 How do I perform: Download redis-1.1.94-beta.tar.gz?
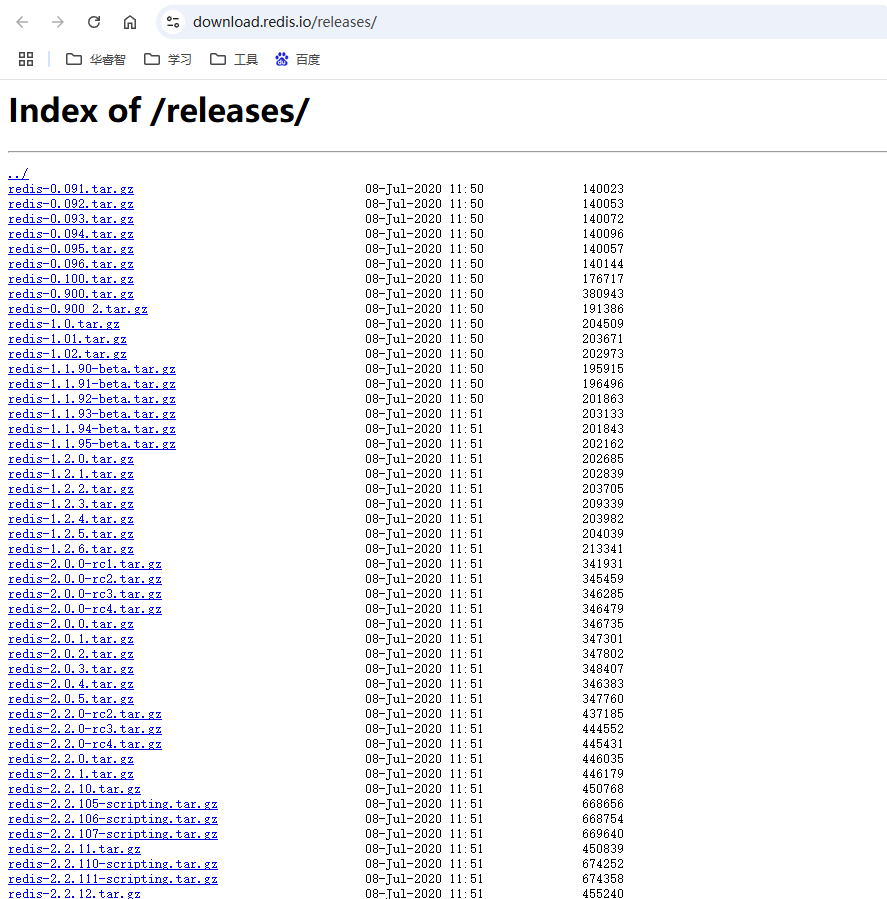[x=92, y=429]
